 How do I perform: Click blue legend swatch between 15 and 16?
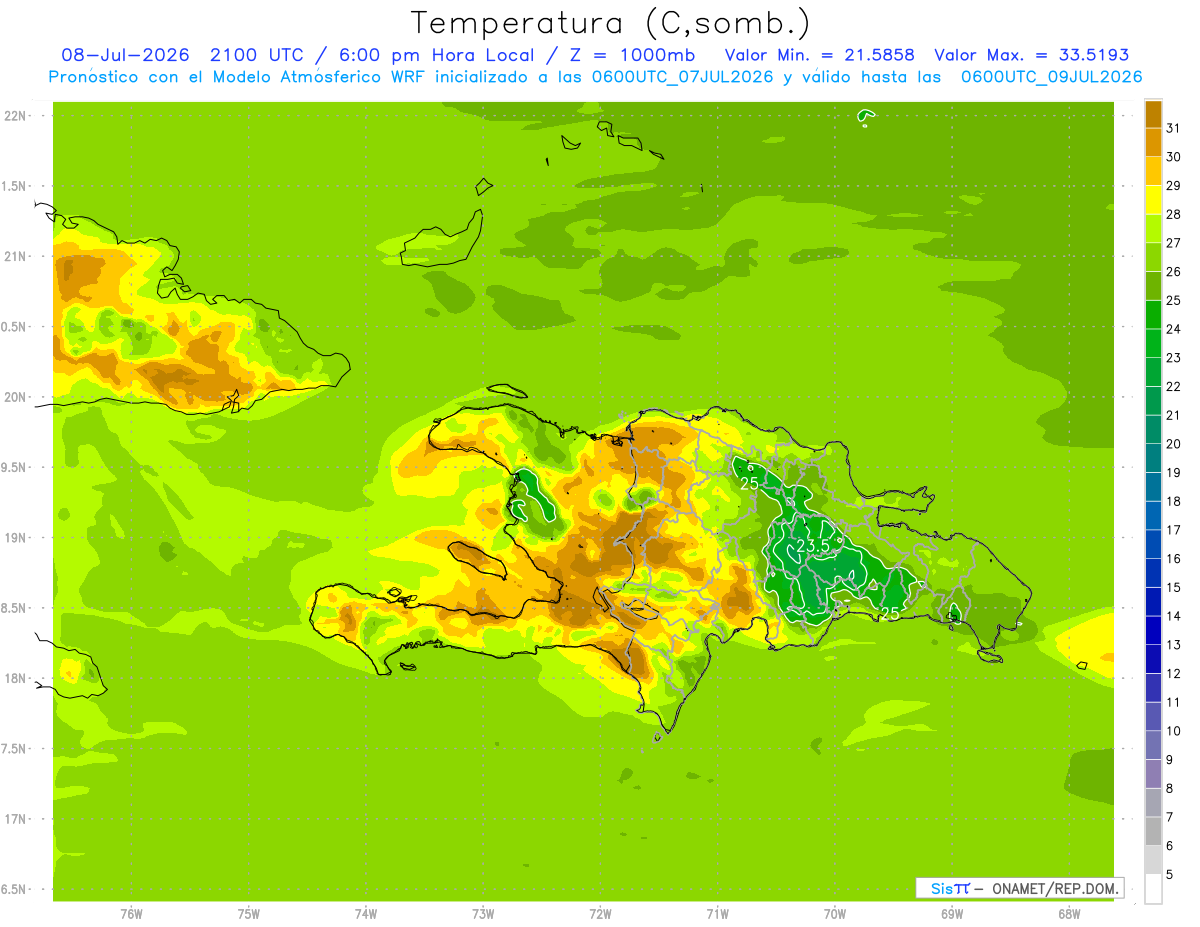pyautogui.click(x=1153, y=573)
